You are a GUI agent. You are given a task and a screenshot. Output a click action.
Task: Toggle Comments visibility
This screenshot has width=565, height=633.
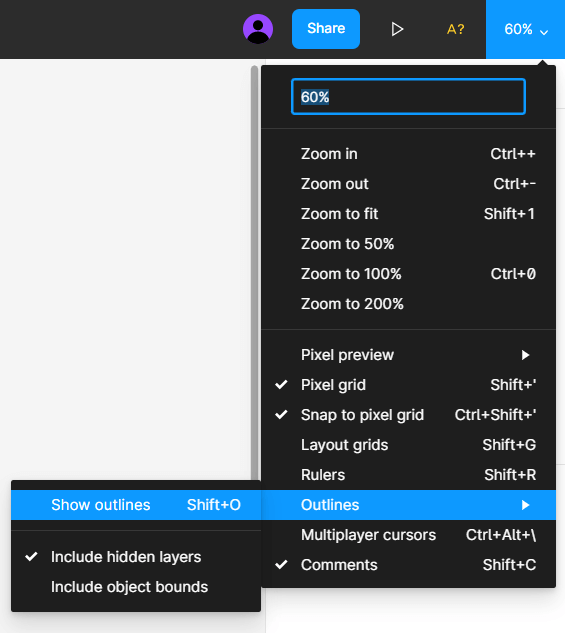point(408,565)
